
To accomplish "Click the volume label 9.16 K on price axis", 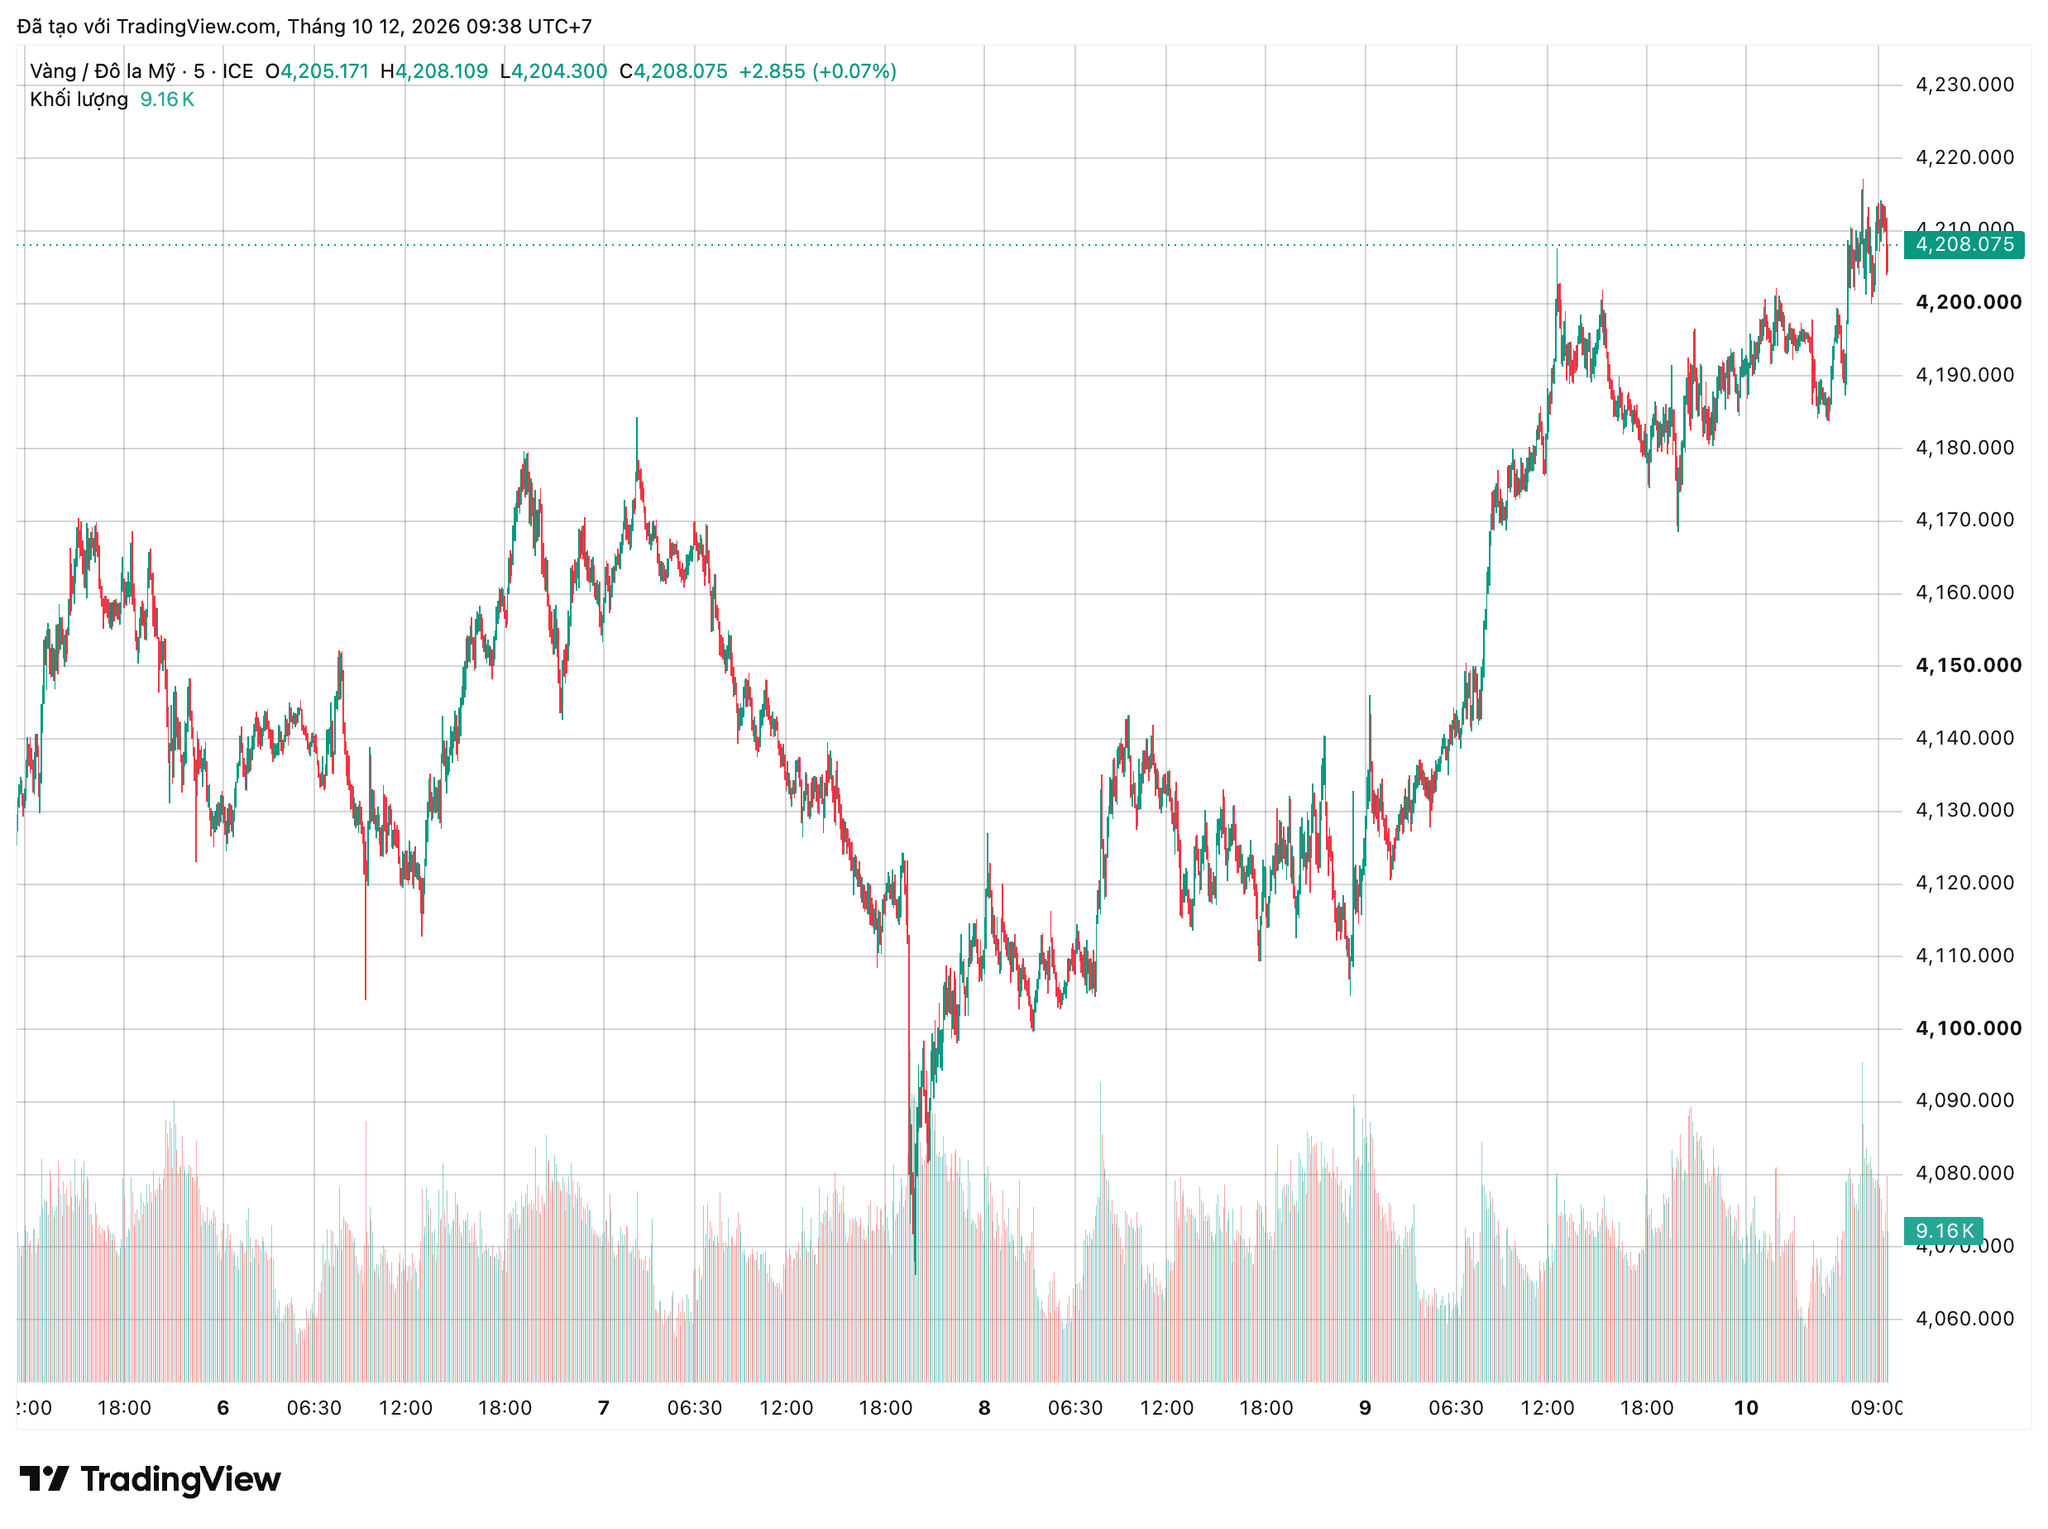I will point(1943,1231).
